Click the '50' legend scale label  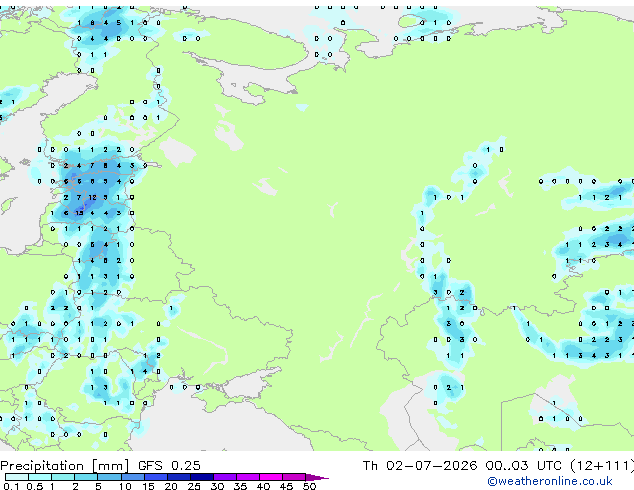click(309, 486)
